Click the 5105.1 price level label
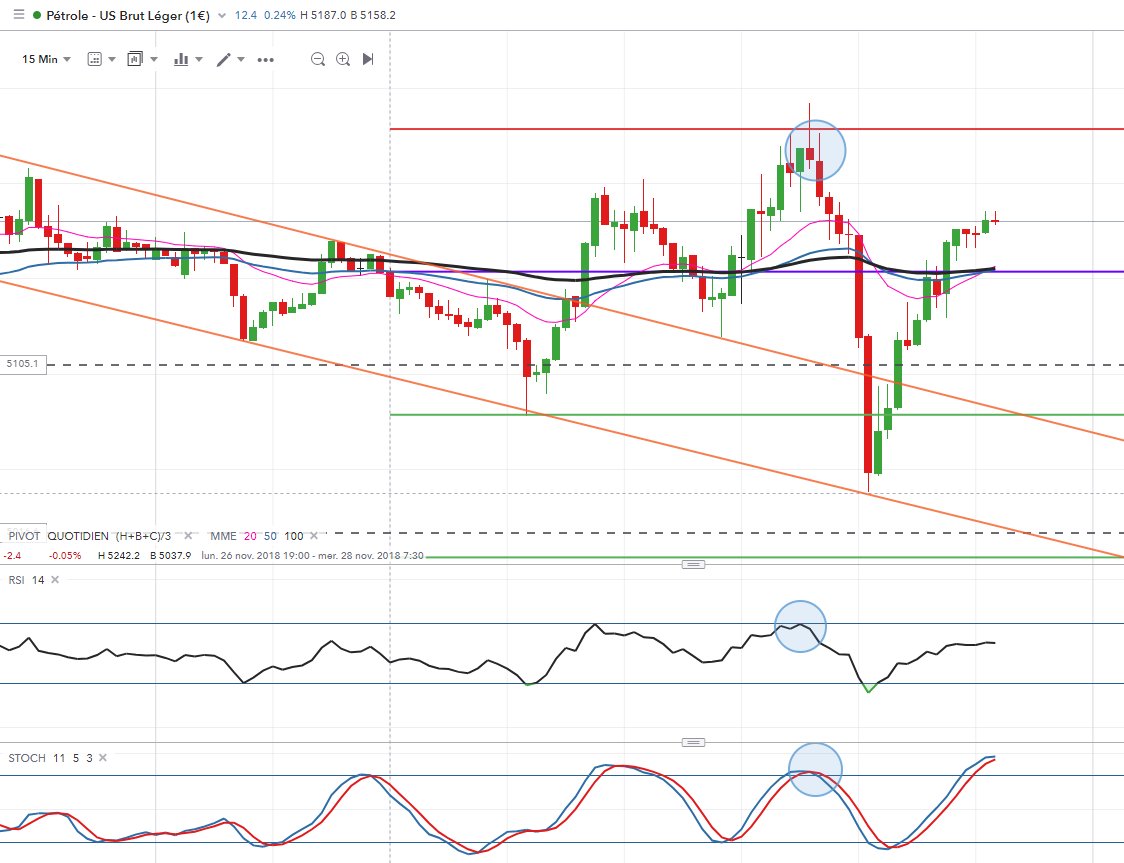The height and width of the screenshot is (863, 1124). pyautogui.click(x=22, y=364)
